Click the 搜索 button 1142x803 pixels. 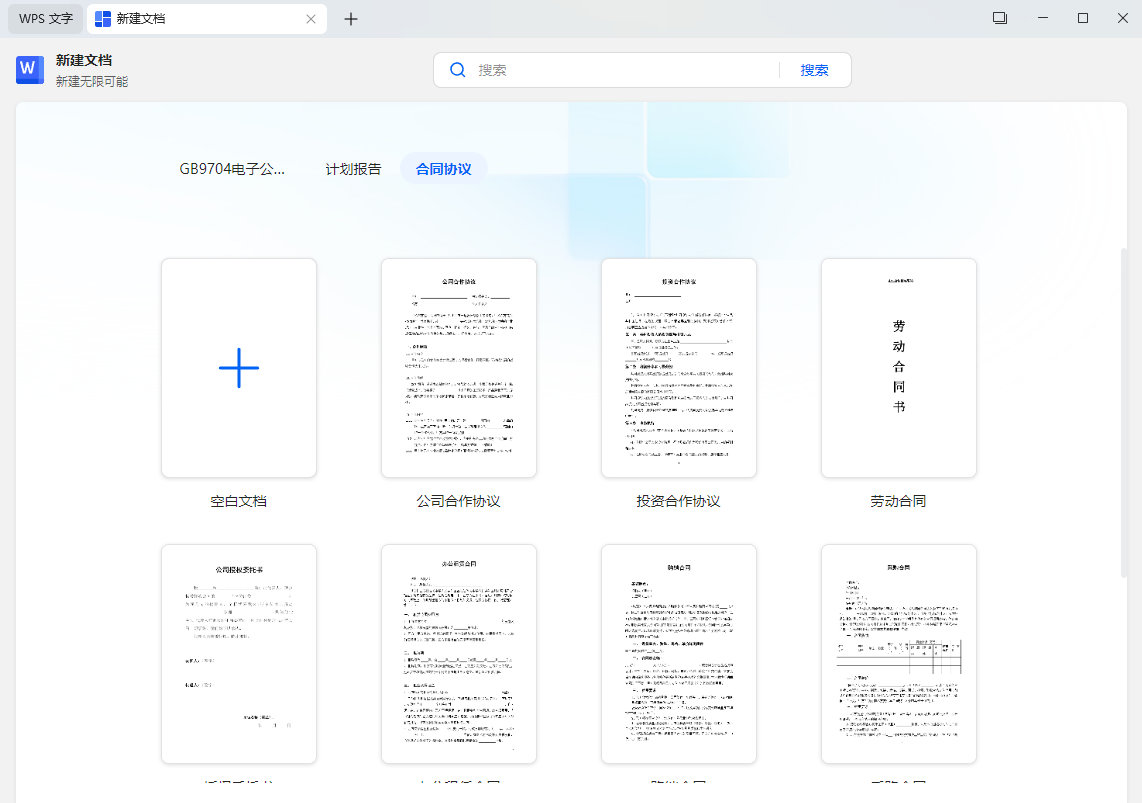pyautogui.click(x=814, y=69)
